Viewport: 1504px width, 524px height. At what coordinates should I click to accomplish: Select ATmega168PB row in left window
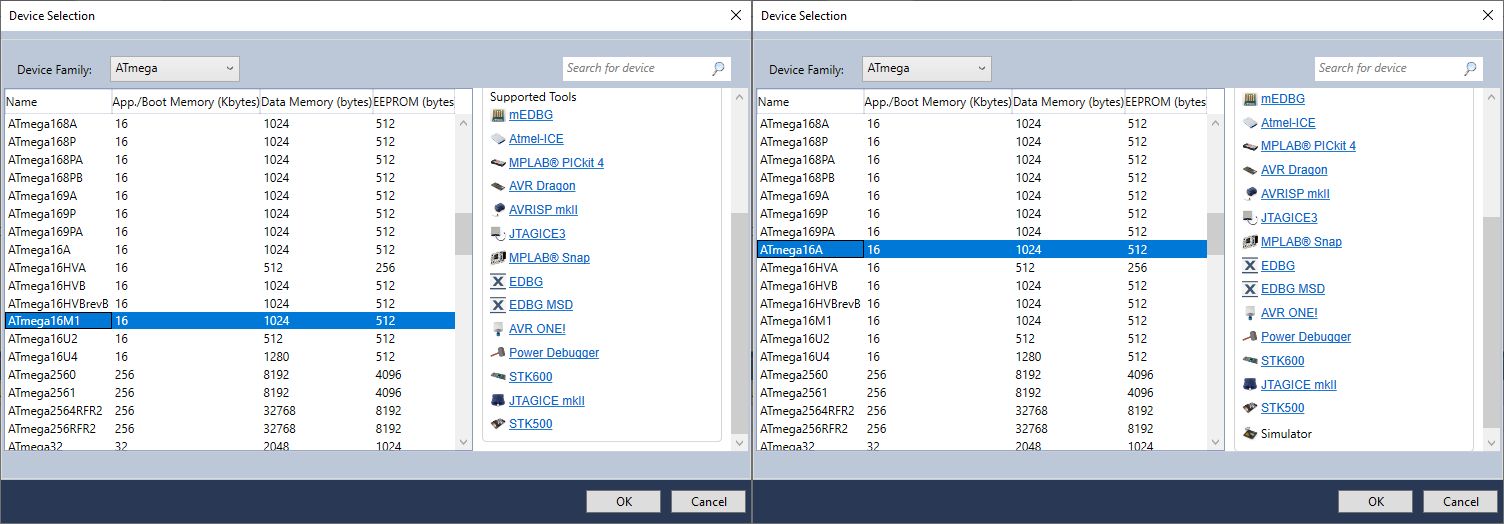pos(230,178)
